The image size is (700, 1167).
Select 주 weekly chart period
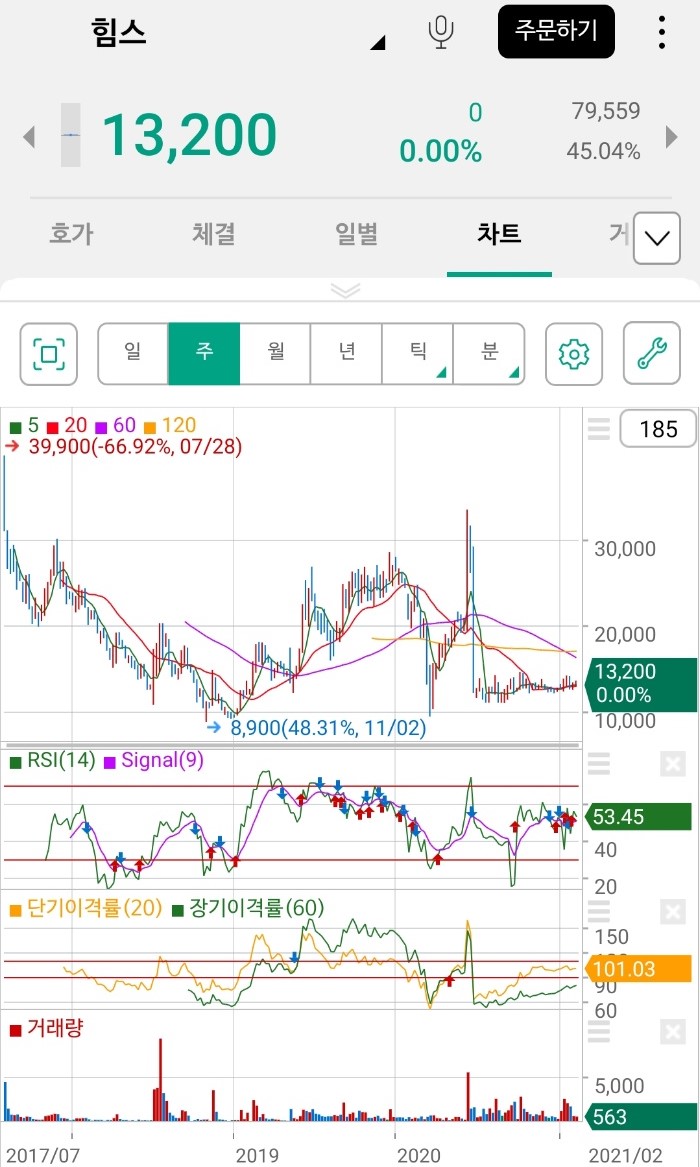point(204,354)
